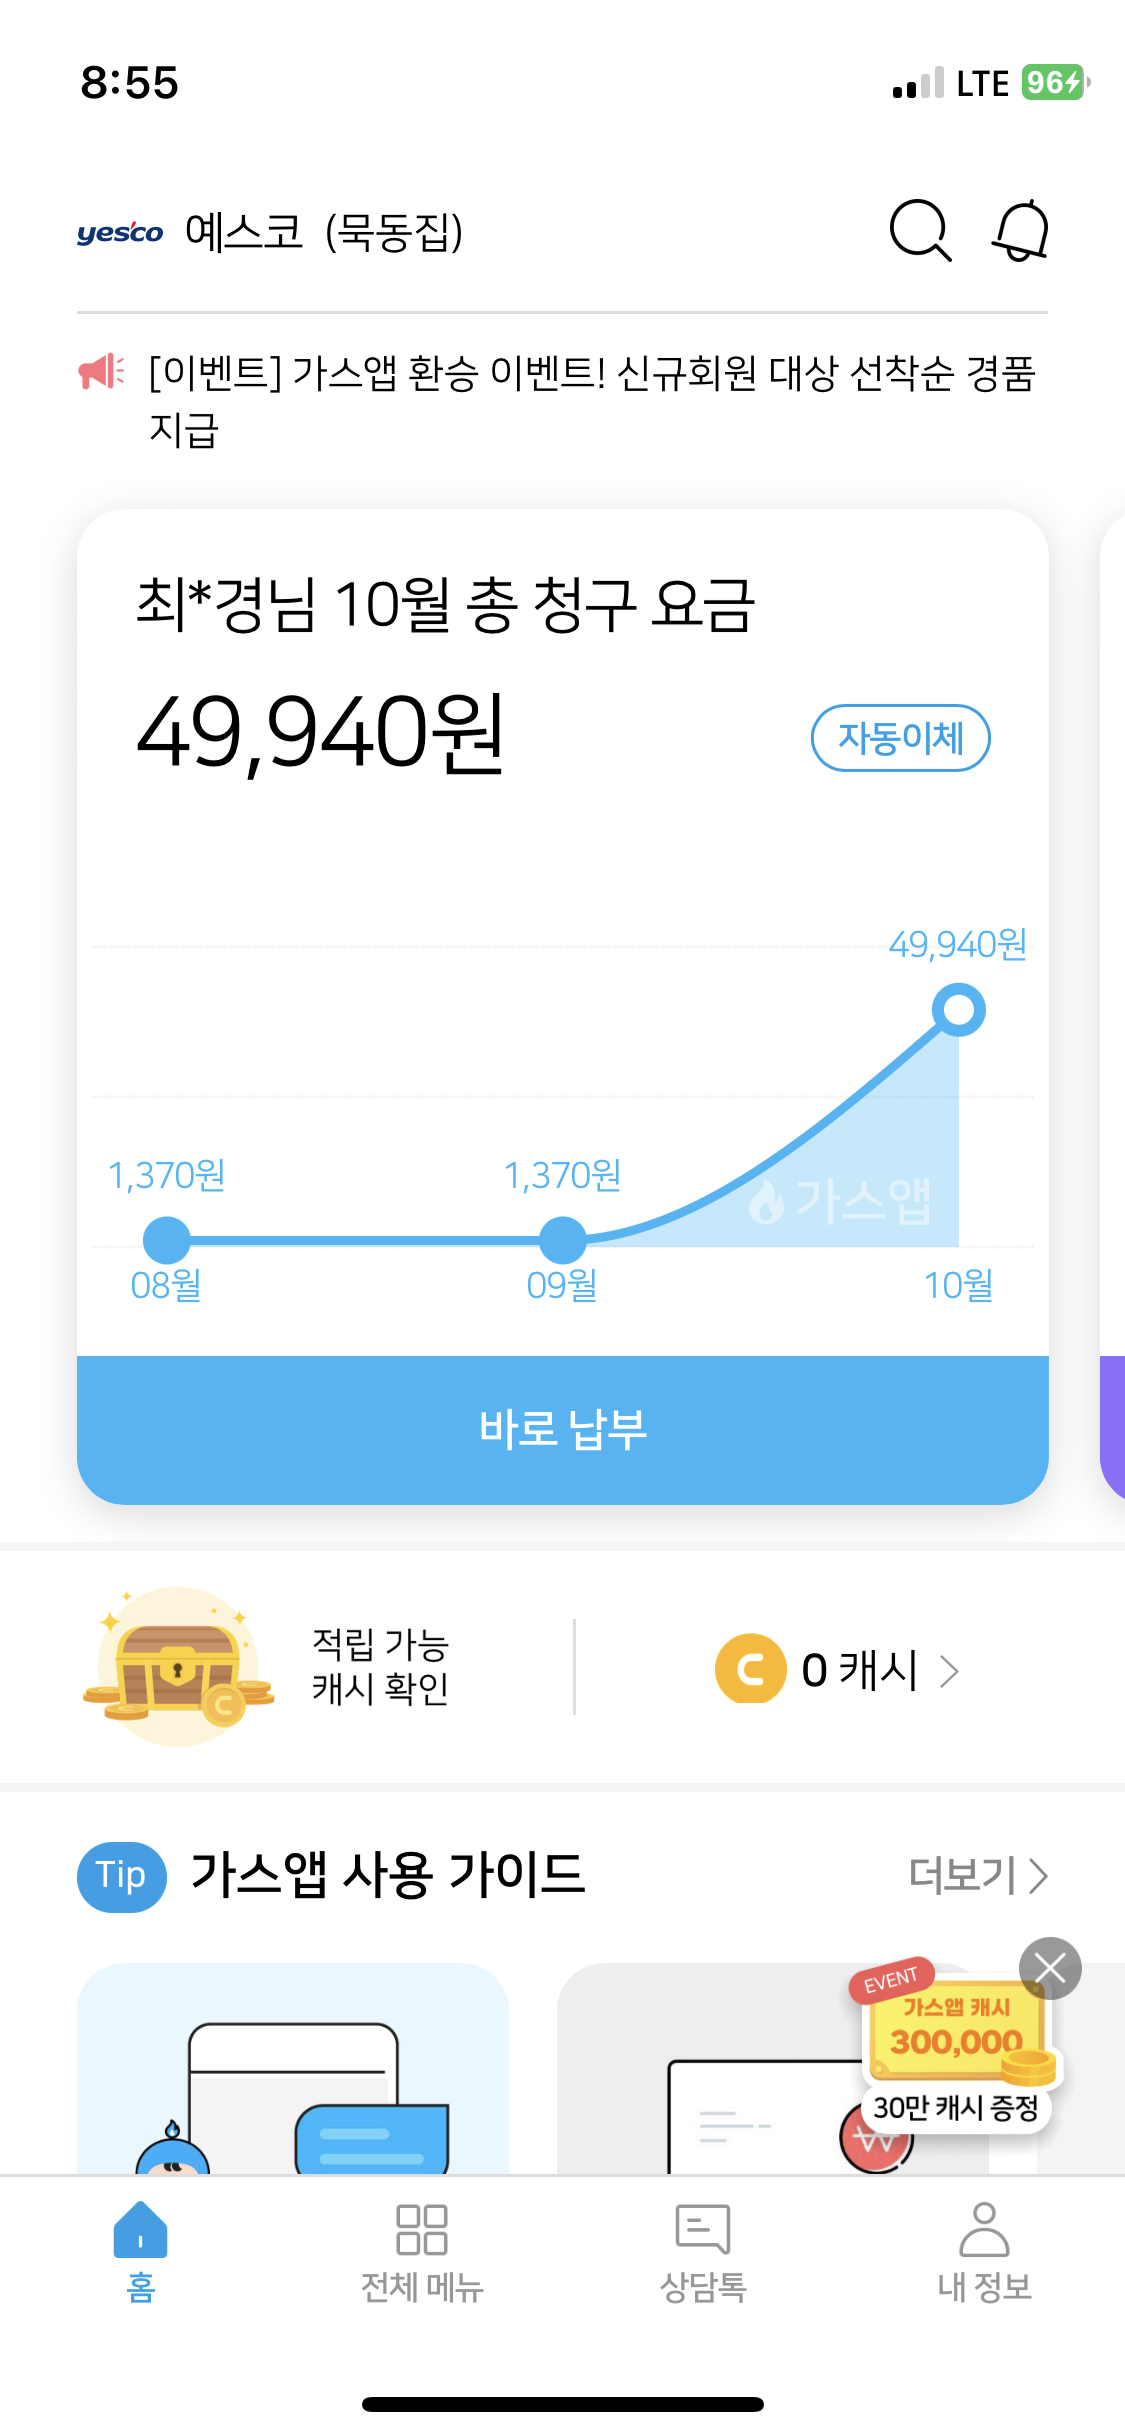Tap the red megaphone announcement icon
1125x2436 pixels.
[101, 372]
